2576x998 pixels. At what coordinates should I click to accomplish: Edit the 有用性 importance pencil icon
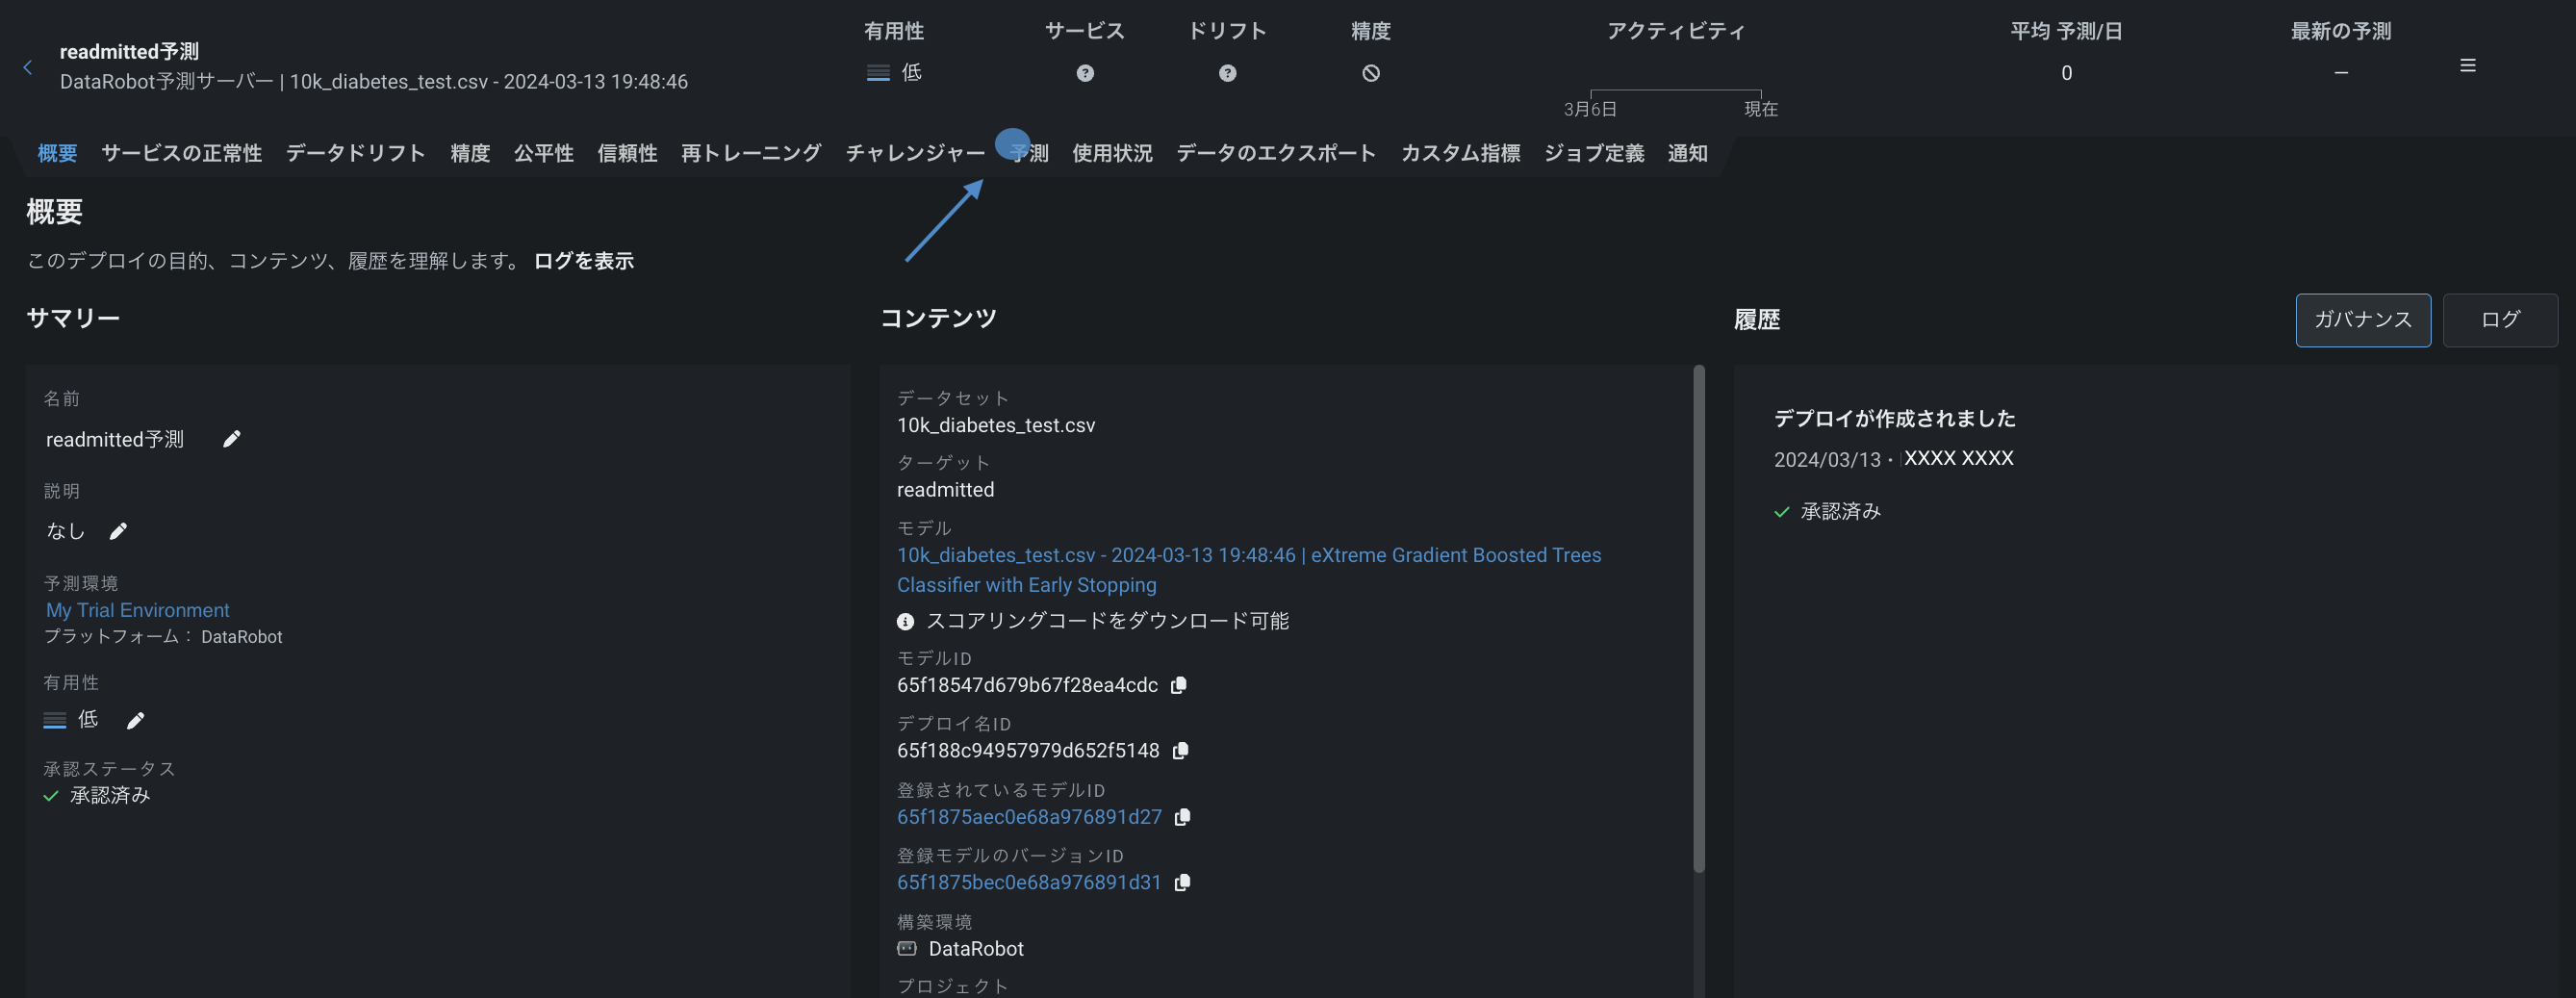tap(136, 720)
